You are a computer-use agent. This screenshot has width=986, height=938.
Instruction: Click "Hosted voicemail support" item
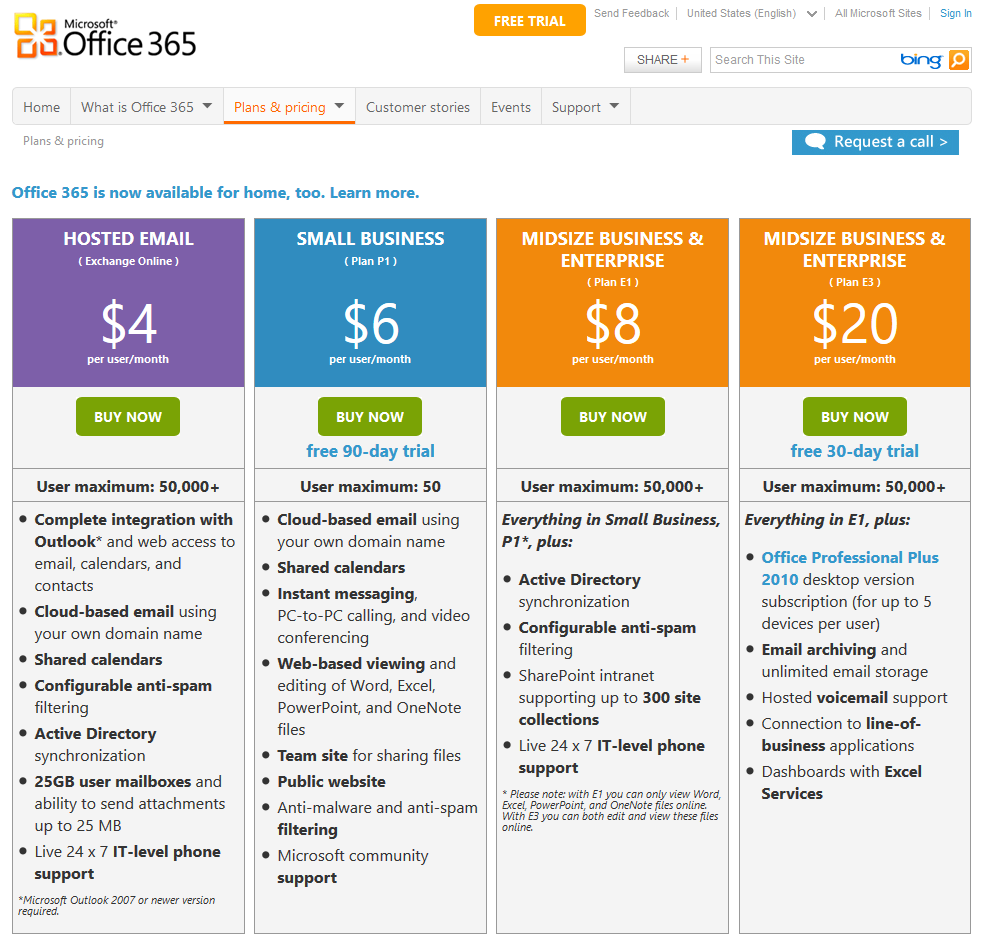[854, 698]
